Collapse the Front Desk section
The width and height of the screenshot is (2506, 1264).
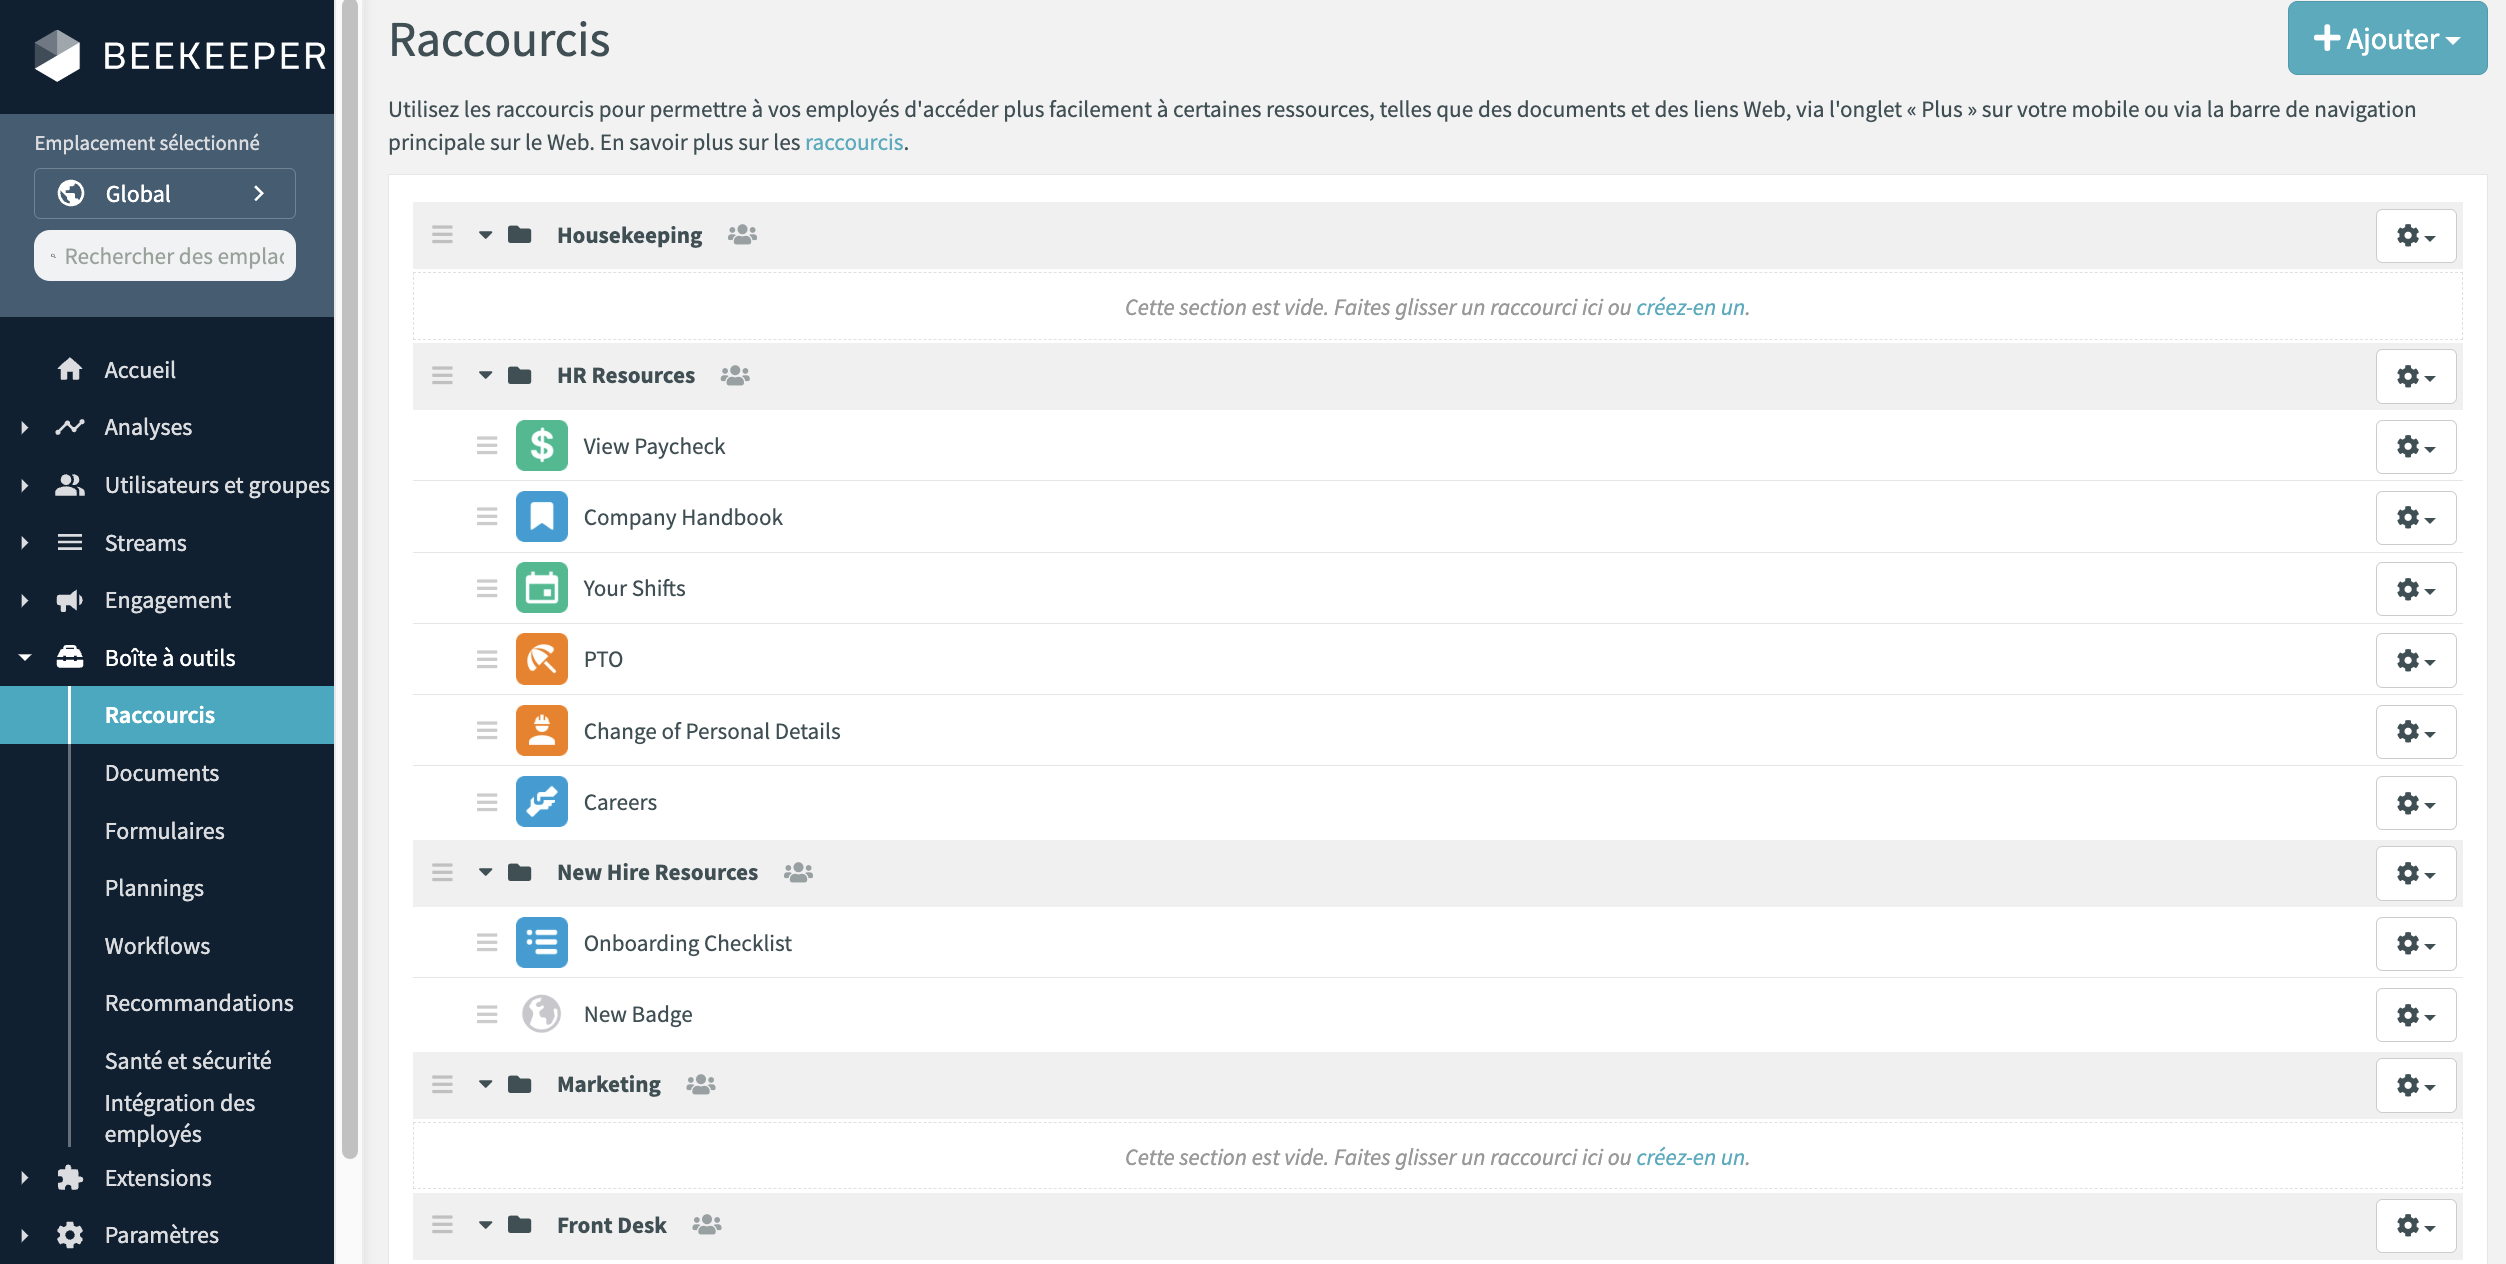(x=485, y=1224)
